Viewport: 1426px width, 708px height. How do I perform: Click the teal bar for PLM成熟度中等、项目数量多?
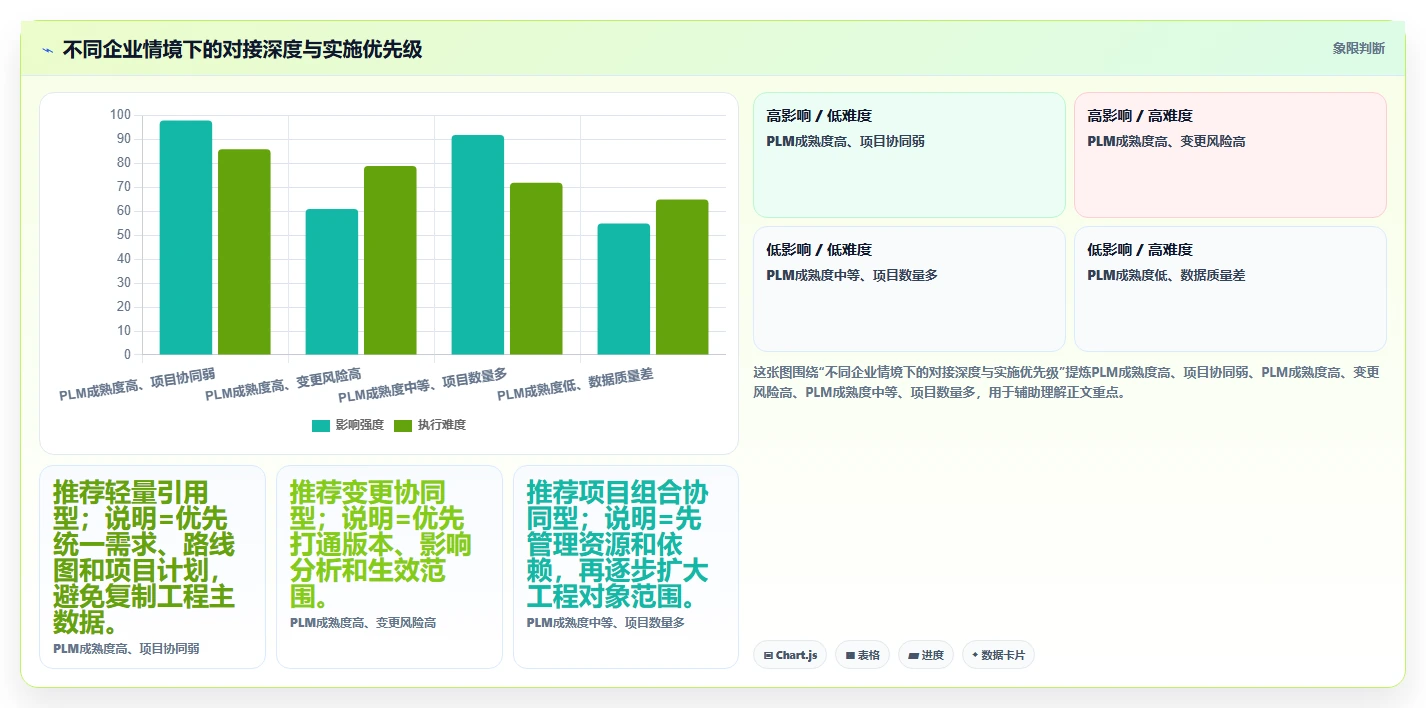tap(478, 244)
